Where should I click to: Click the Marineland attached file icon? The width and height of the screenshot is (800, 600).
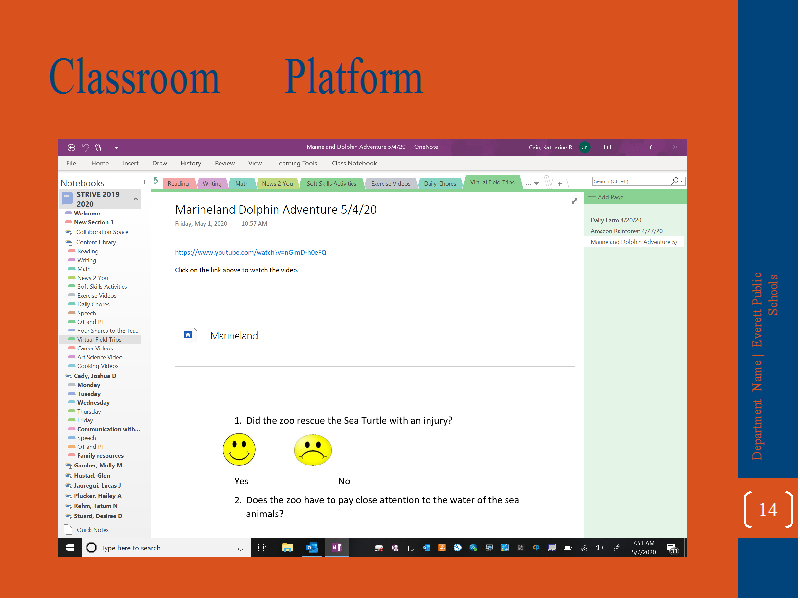tap(188, 335)
